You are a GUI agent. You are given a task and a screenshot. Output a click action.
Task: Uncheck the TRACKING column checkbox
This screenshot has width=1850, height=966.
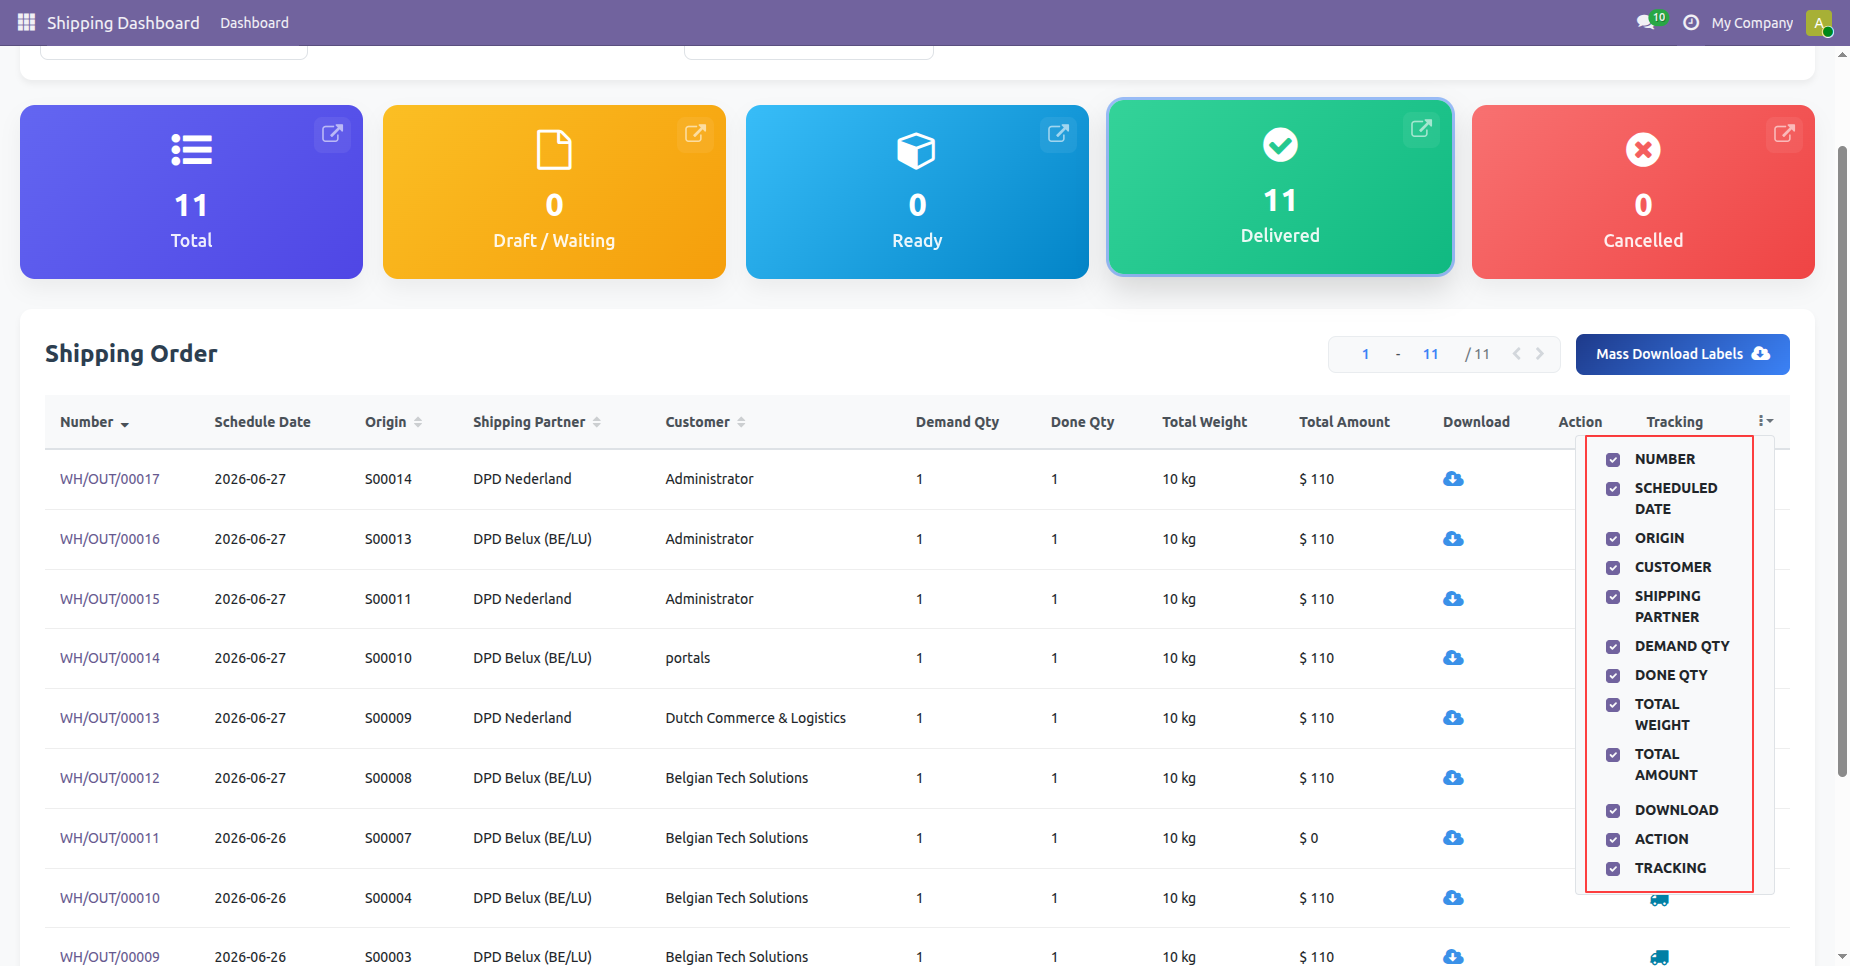click(1613, 869)
